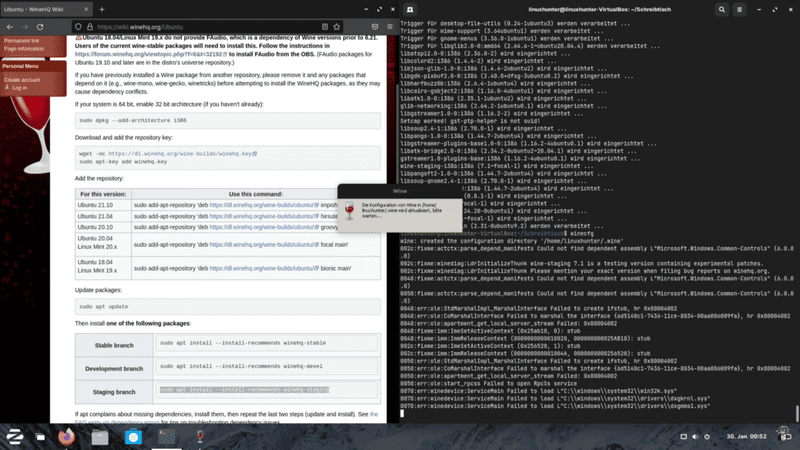Follow the Permanent link sidebar entry
800x450 pixels.
tap(21, 41)
